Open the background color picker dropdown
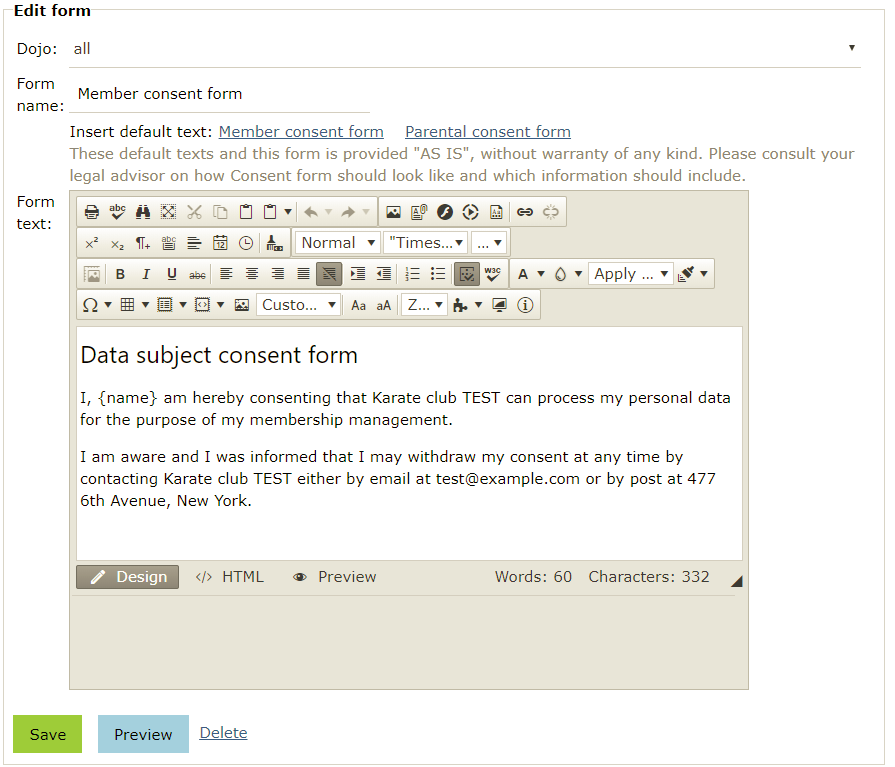The width and height of the screenshot is (895, 767). click(x=578, y=274)
